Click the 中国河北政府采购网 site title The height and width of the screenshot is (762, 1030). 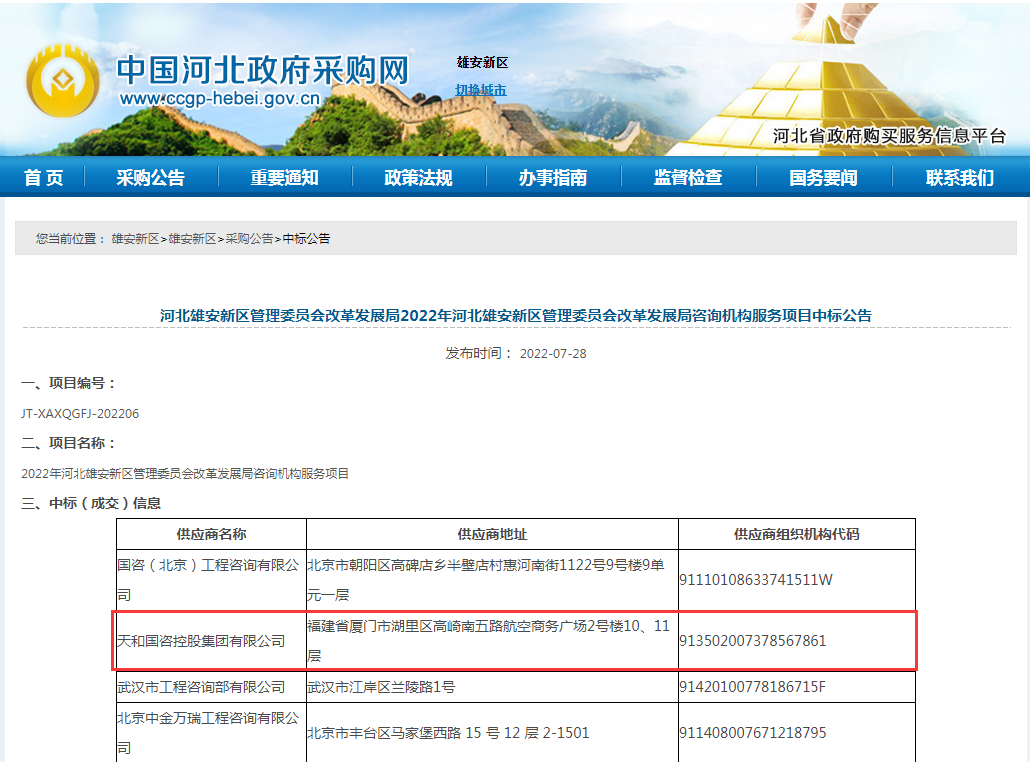tap(263, 70)
